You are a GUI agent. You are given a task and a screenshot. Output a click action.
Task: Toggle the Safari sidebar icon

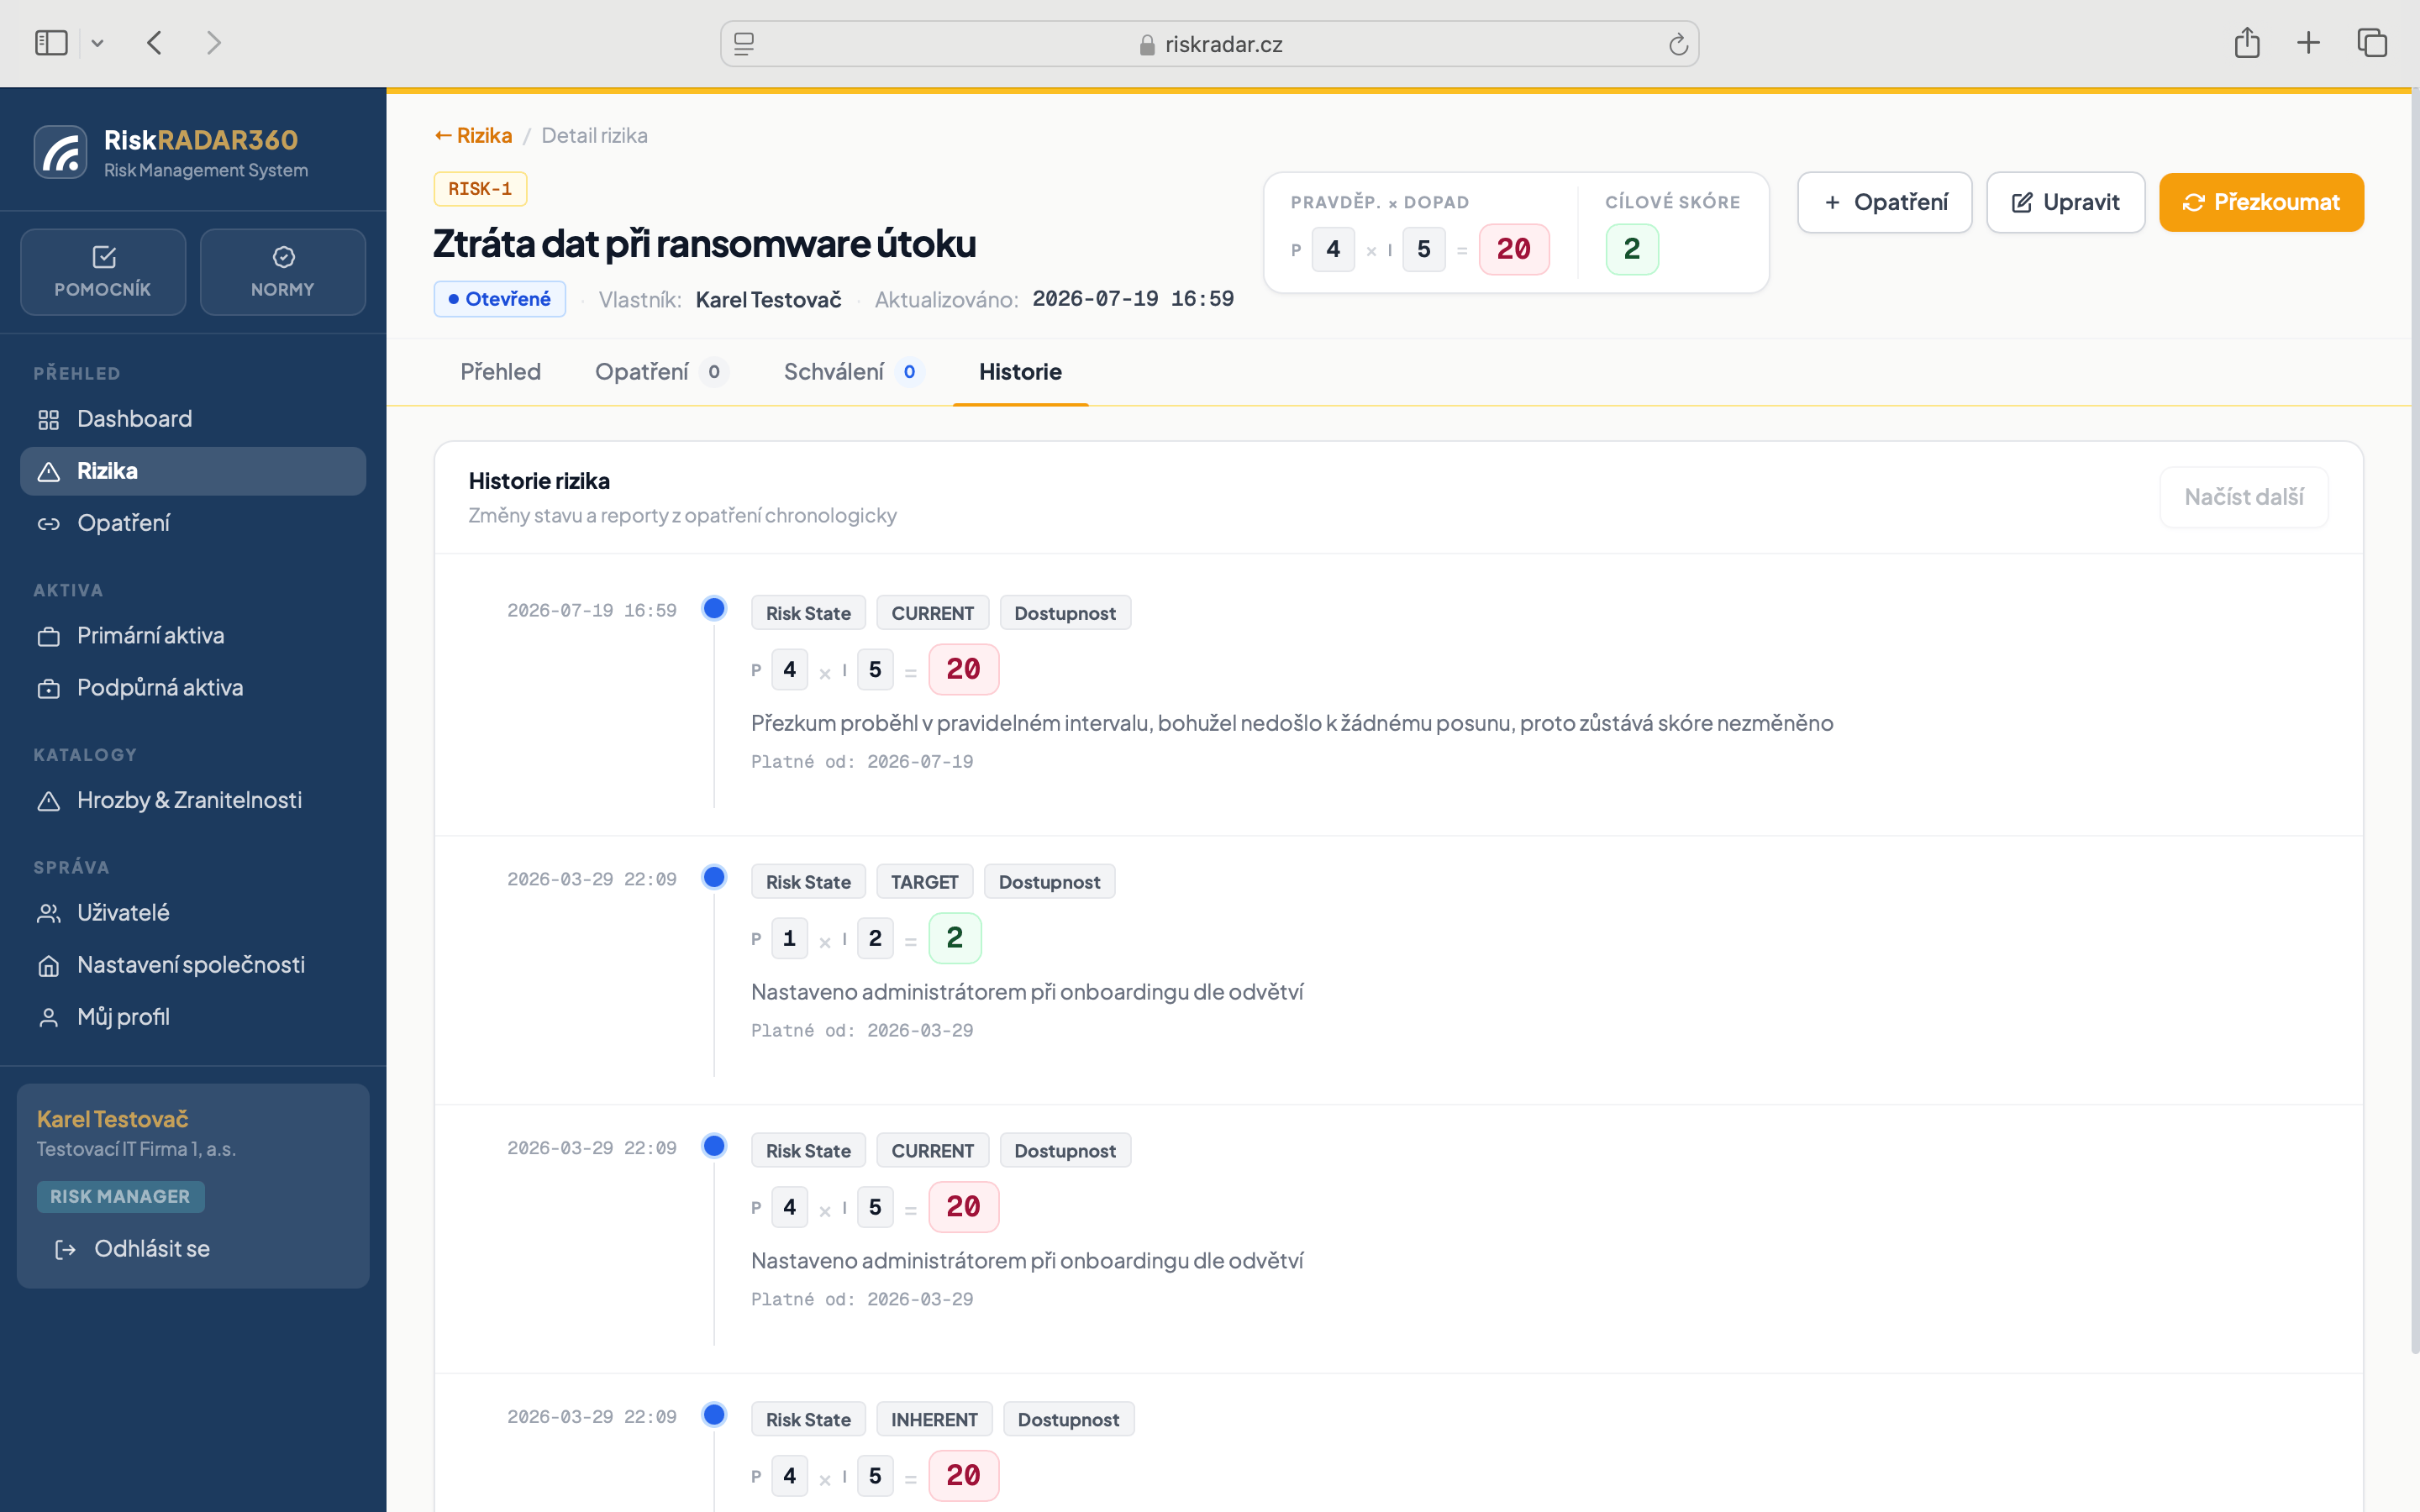tap(51, 43)
